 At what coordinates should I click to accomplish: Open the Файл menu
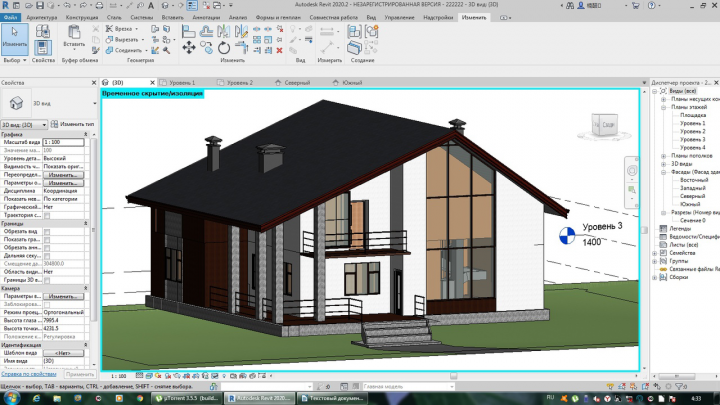click(x=10, y=17)
